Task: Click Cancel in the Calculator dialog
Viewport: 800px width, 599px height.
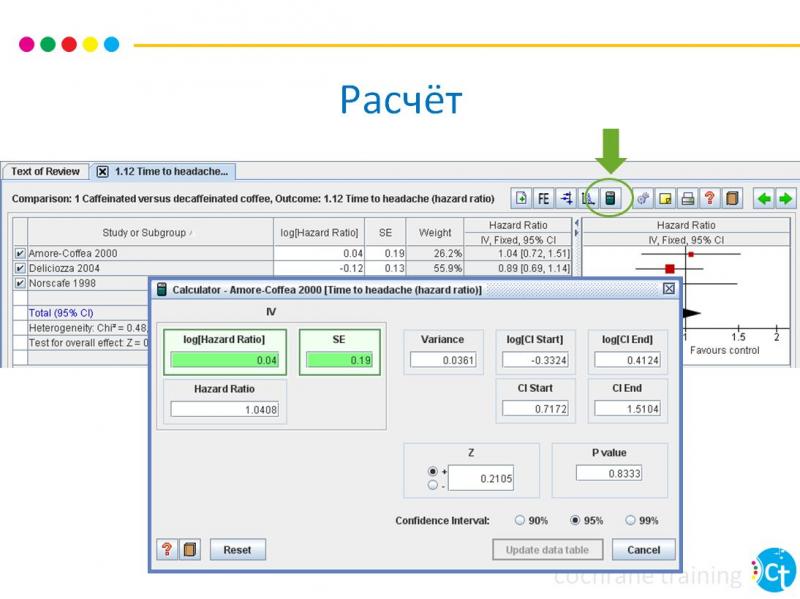Action: [643, 550]
